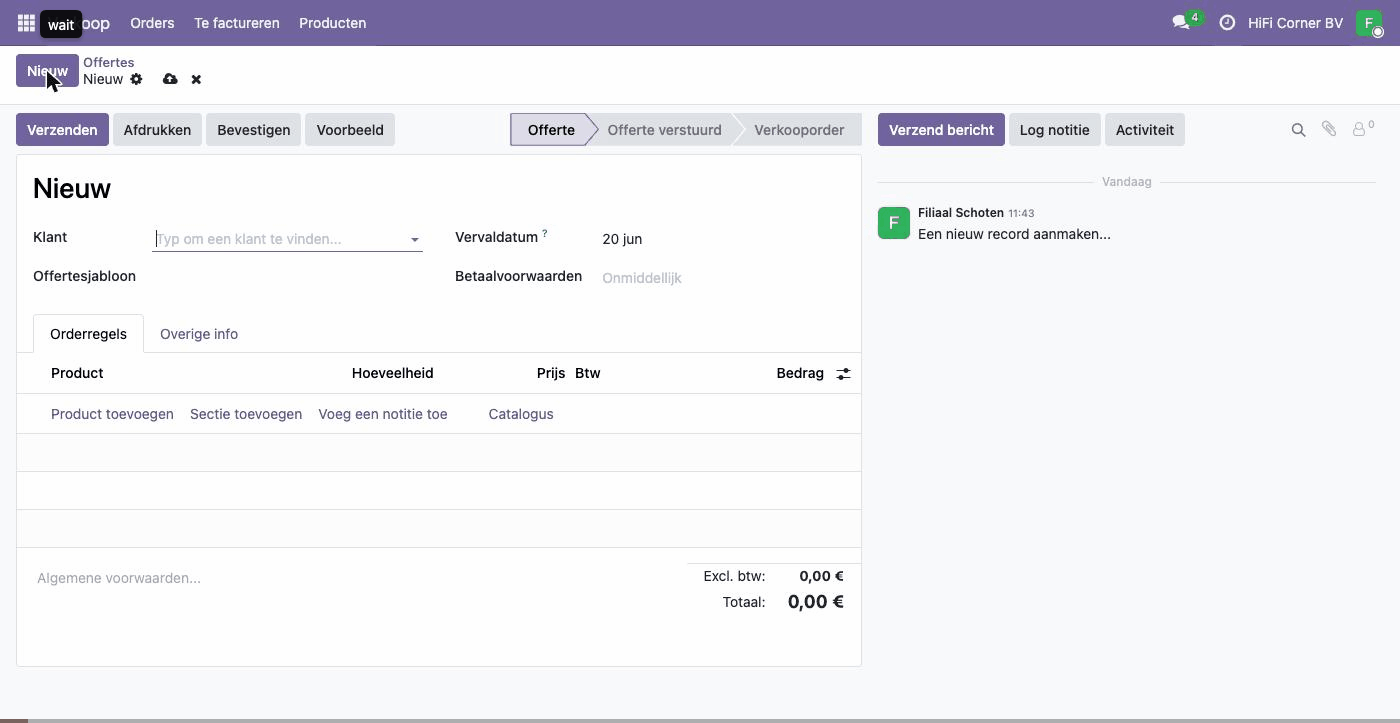Click Voeg een notitie toe link
1400x723 pixels.
tap(383, 414)
